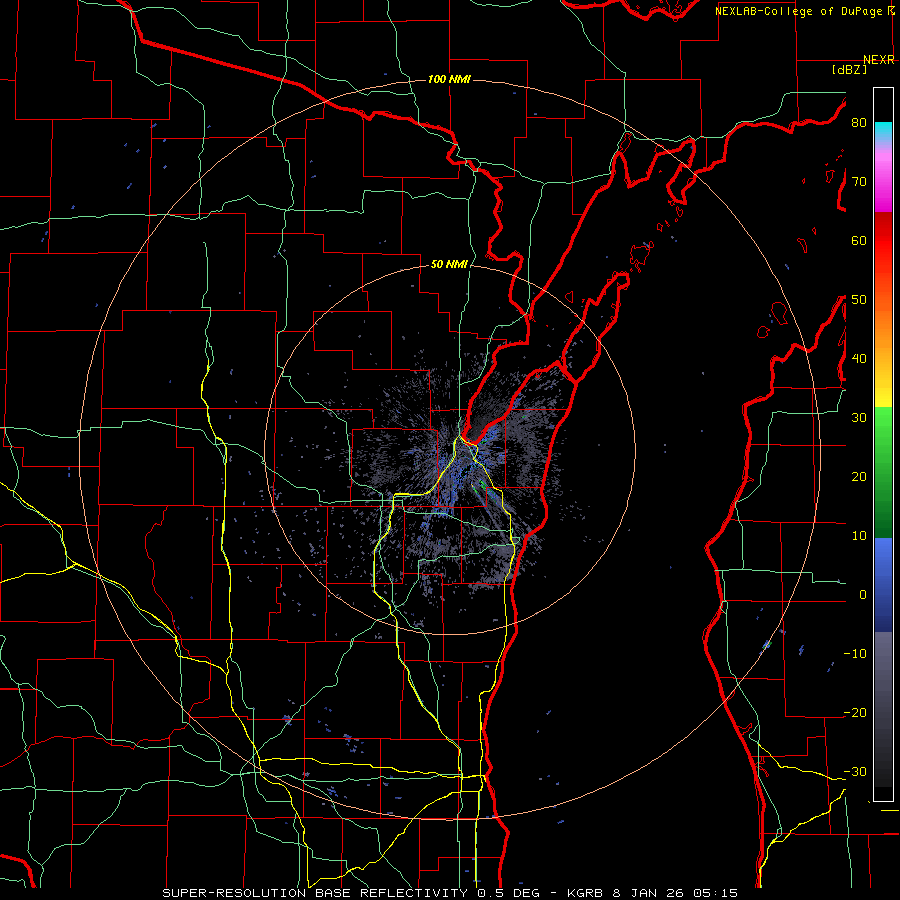
Task: Click the KGRB radar site center on the map
Action: [450, 449]
